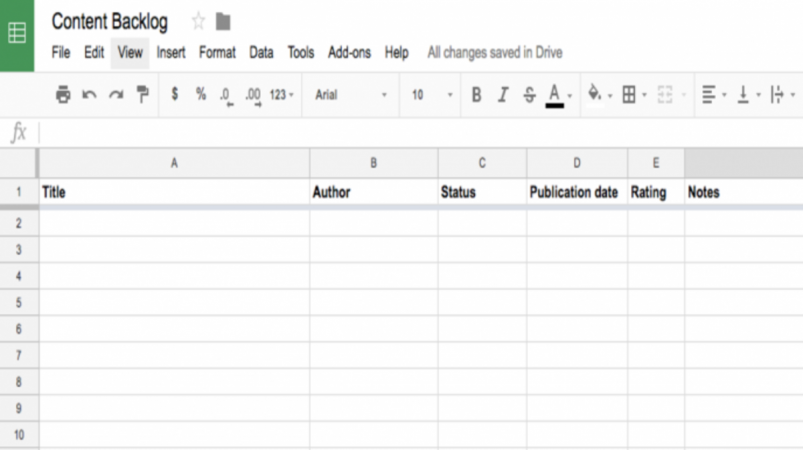Viewport: 803px width, 450px height.
Task: Click the Redo arrow
Action: coord(116,95)
